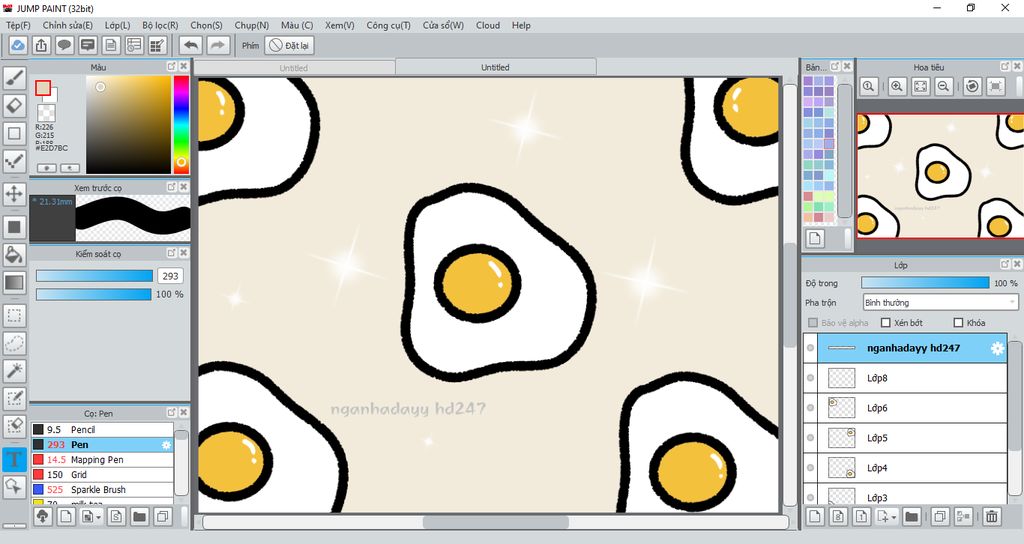Enable the Khóa checkbox

point(959,323)
